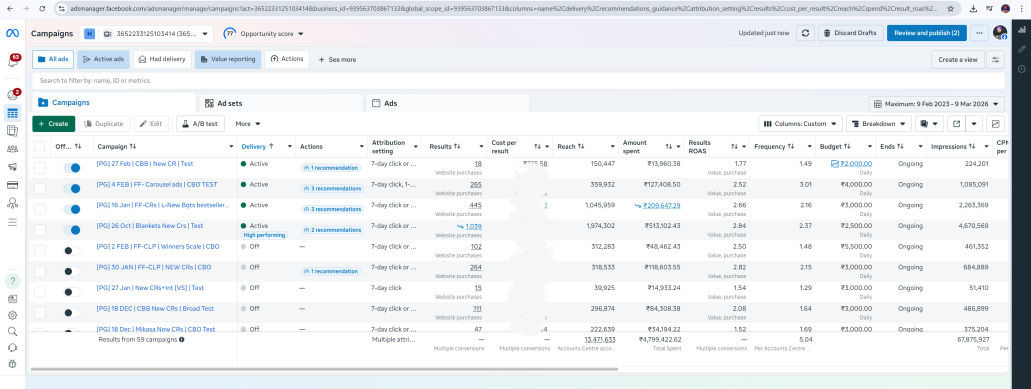1031x389 pixels.
Task: Click the refresh data icon button
Action: point(805,33)
